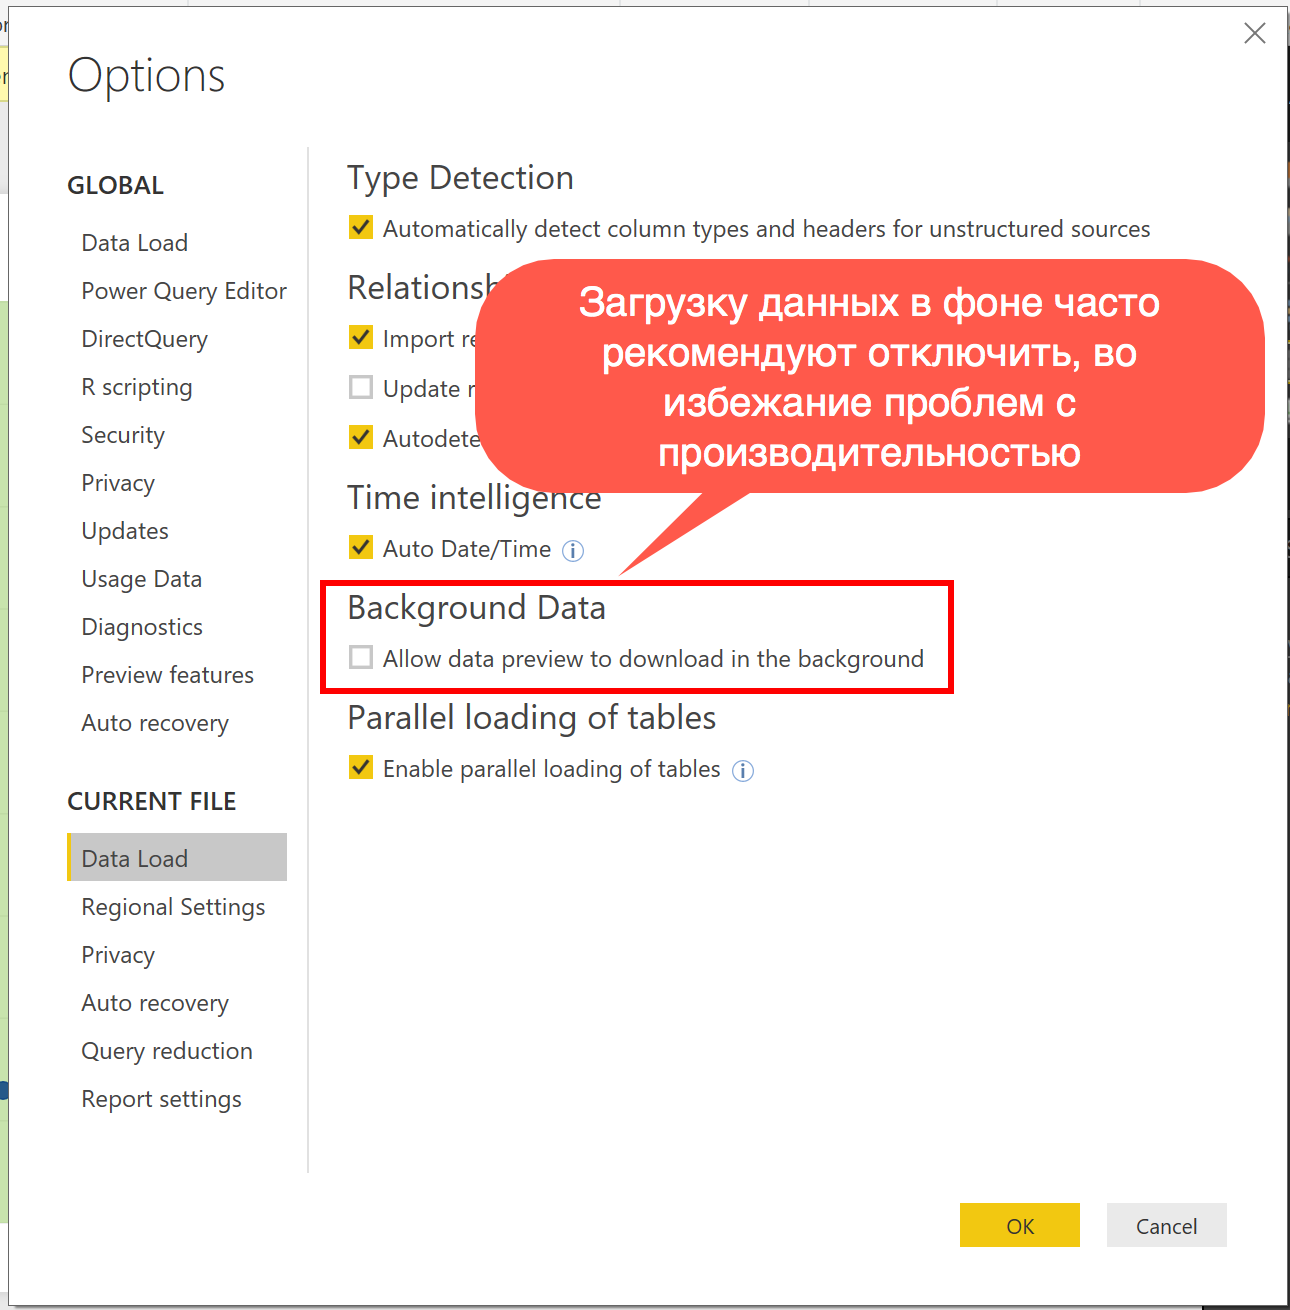
Task: Click Parallel loading of tables heading
Action: coord(532,718)
